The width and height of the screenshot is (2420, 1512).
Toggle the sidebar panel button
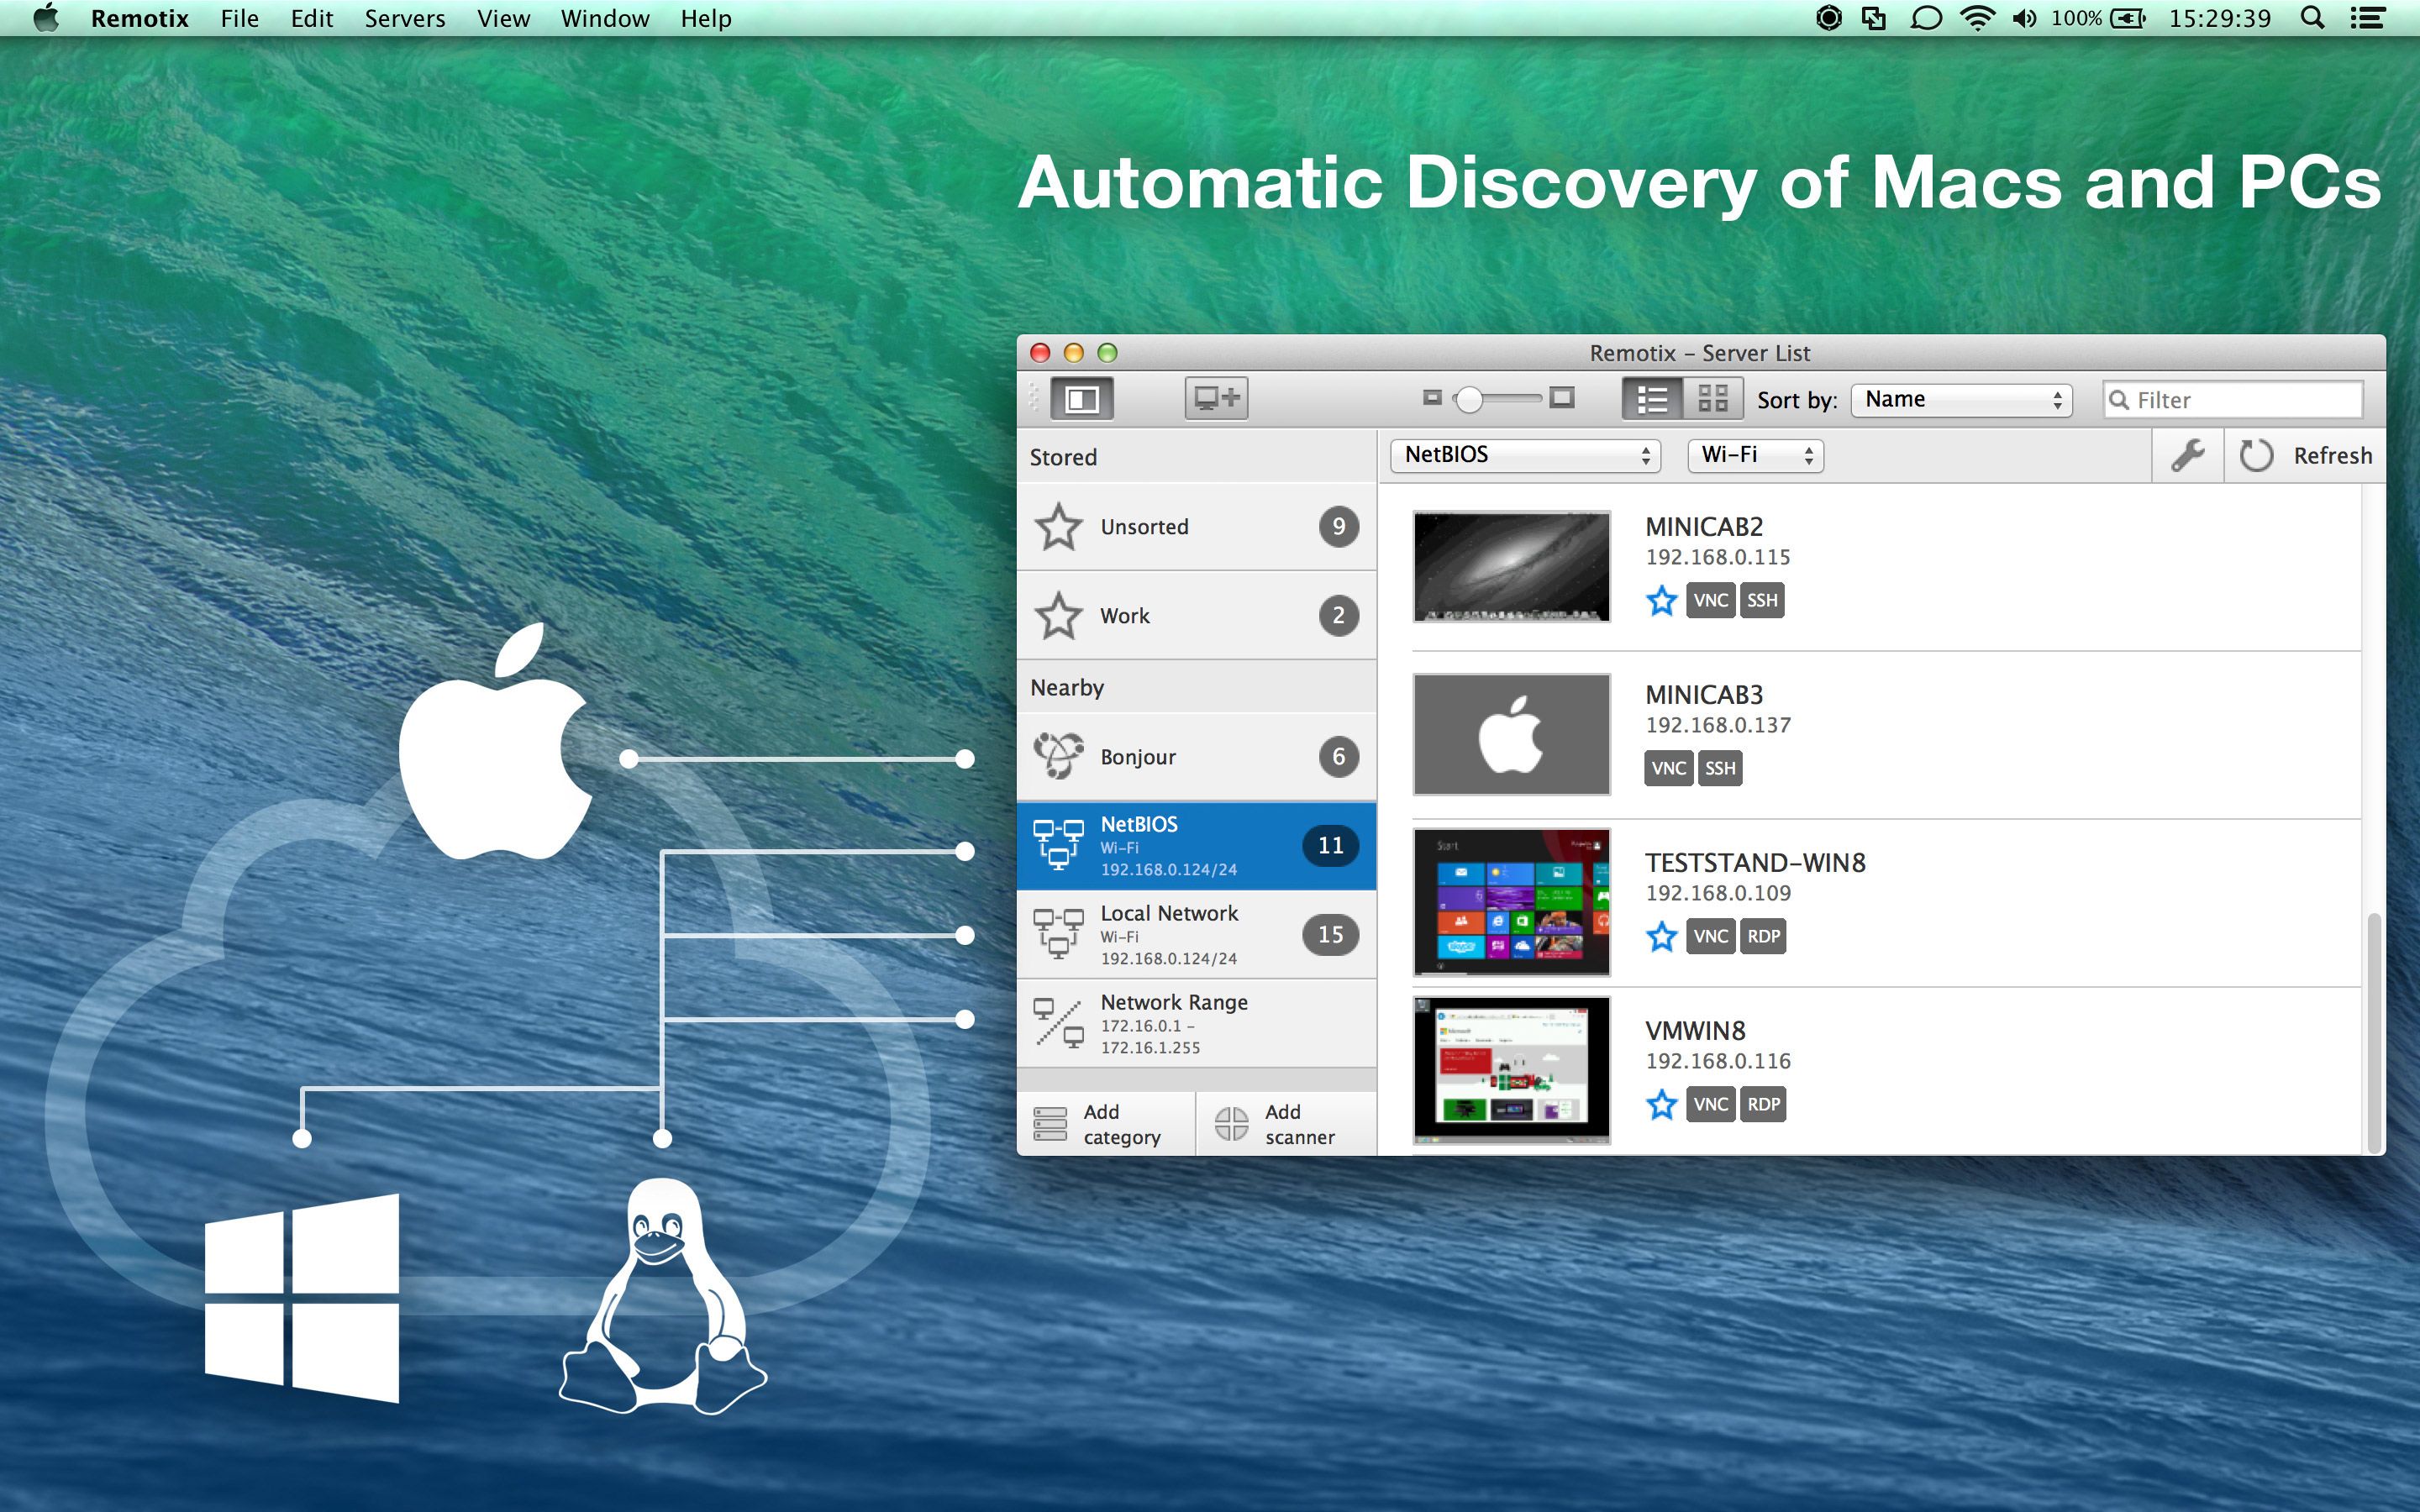(1082, 399)
